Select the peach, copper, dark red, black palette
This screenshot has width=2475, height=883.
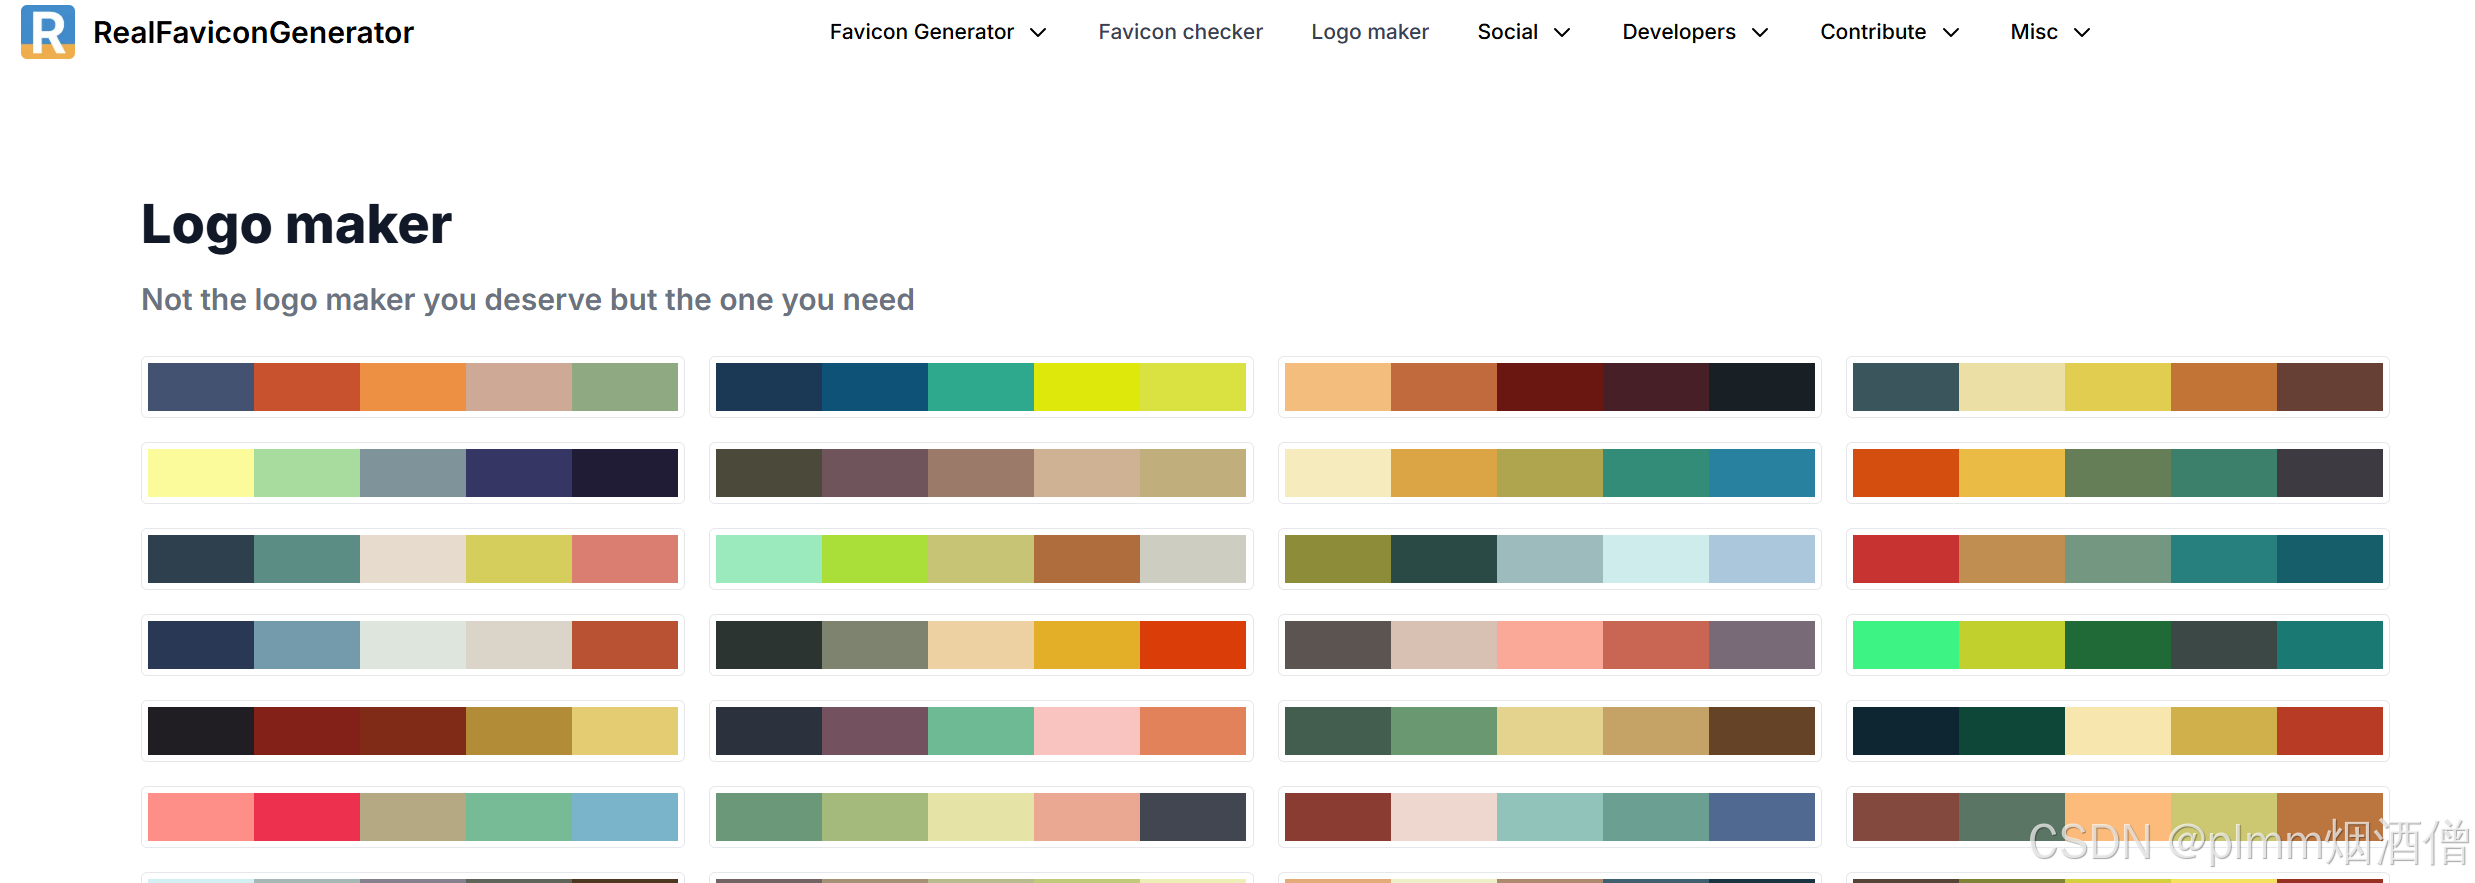(1550, 387)
